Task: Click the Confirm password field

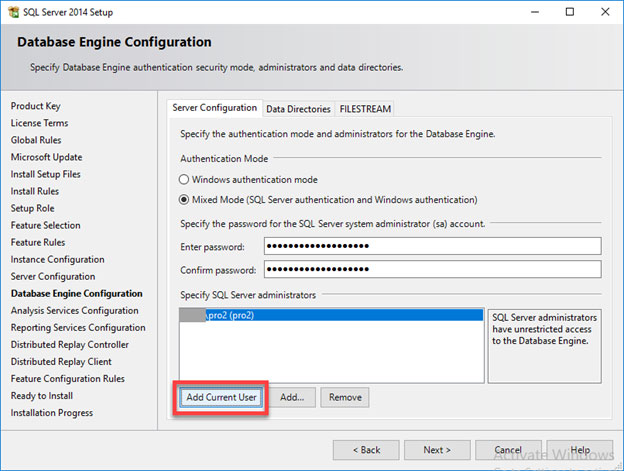Action: tap(433, 269)
